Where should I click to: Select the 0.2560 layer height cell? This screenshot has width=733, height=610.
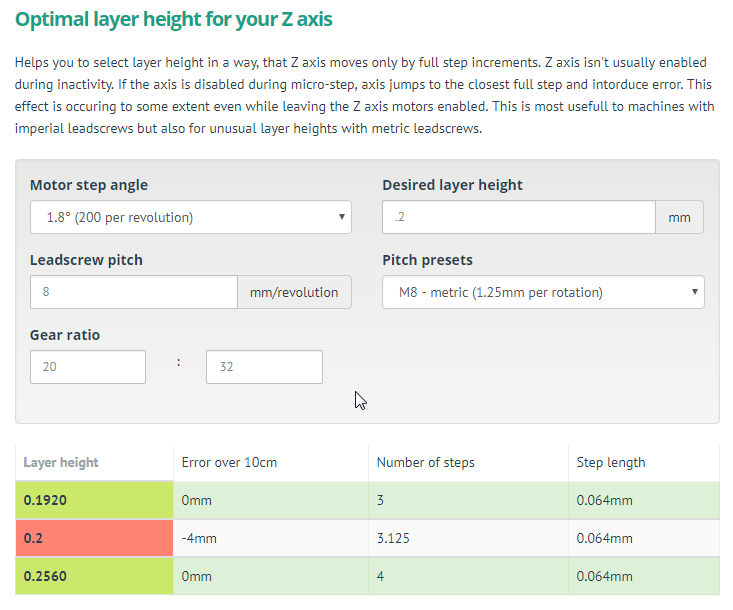click(94, 576)
